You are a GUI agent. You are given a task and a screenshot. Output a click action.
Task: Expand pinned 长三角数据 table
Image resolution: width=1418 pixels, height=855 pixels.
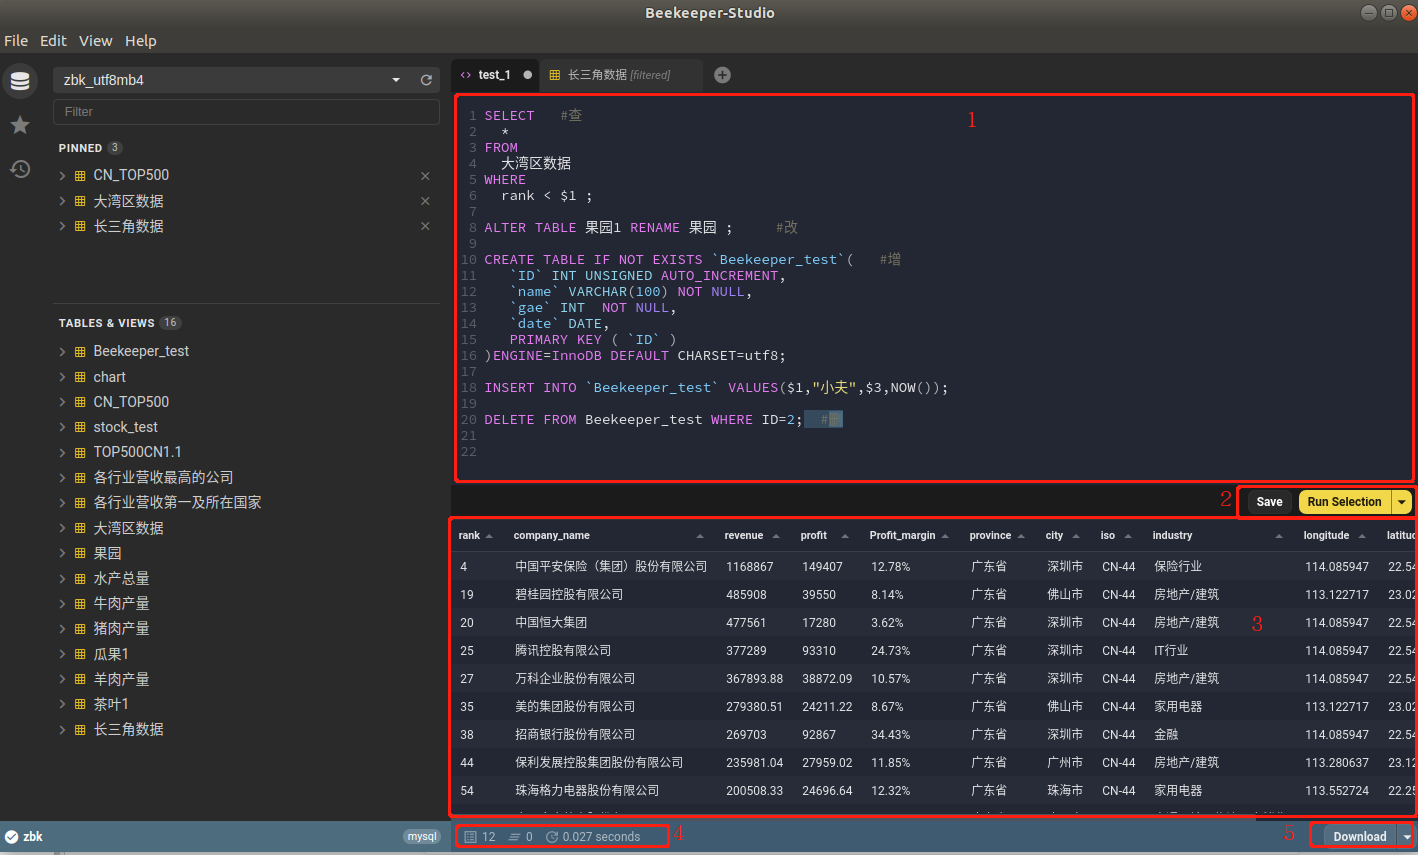(x=62, y=226)
